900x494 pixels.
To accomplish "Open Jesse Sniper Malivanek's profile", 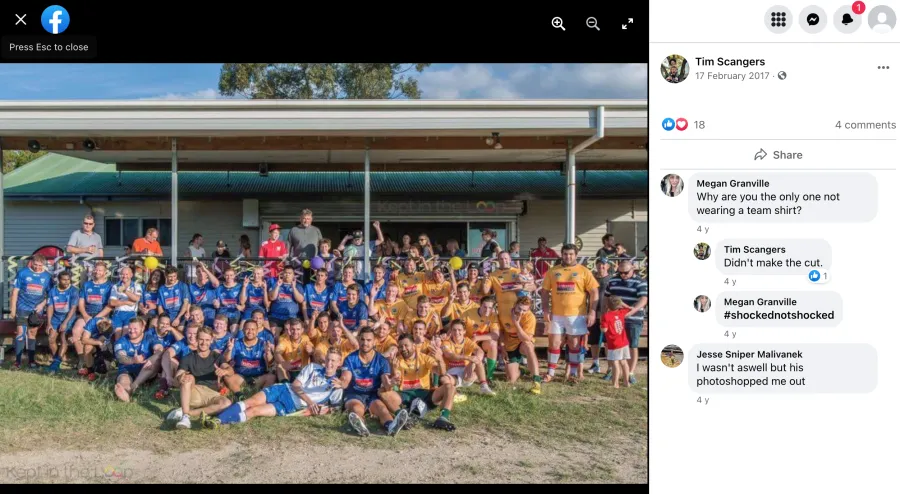I will pyautogui.click(x=749, y=354).
